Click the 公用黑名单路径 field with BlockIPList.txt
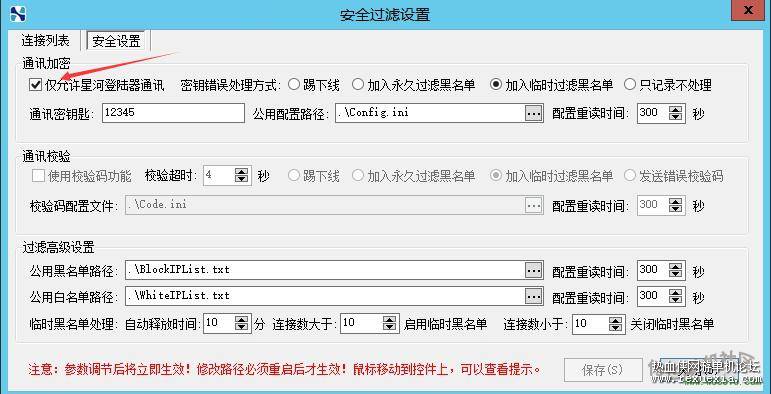771x394 pixels. click(325, 270)
